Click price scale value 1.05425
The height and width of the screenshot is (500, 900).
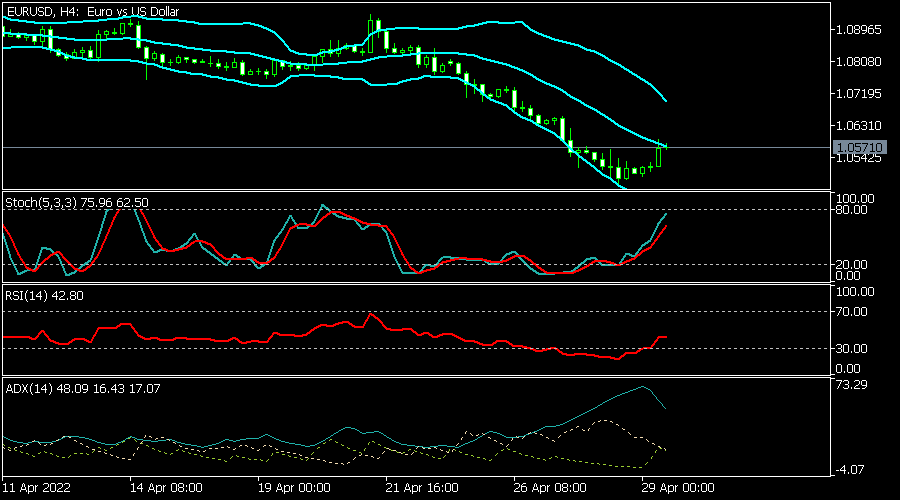(x=859, y=158)
